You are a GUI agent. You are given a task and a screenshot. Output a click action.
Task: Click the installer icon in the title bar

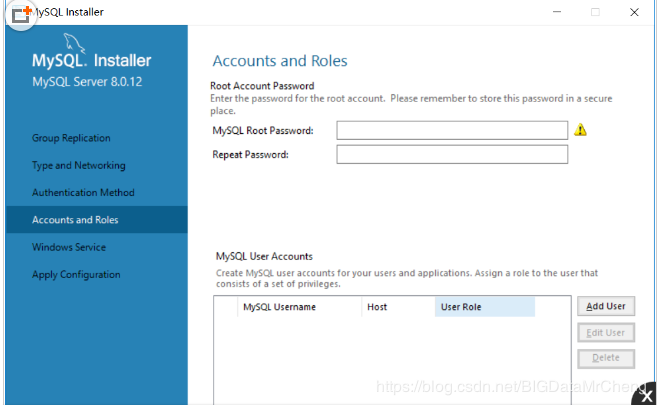[x=21, y=15]
